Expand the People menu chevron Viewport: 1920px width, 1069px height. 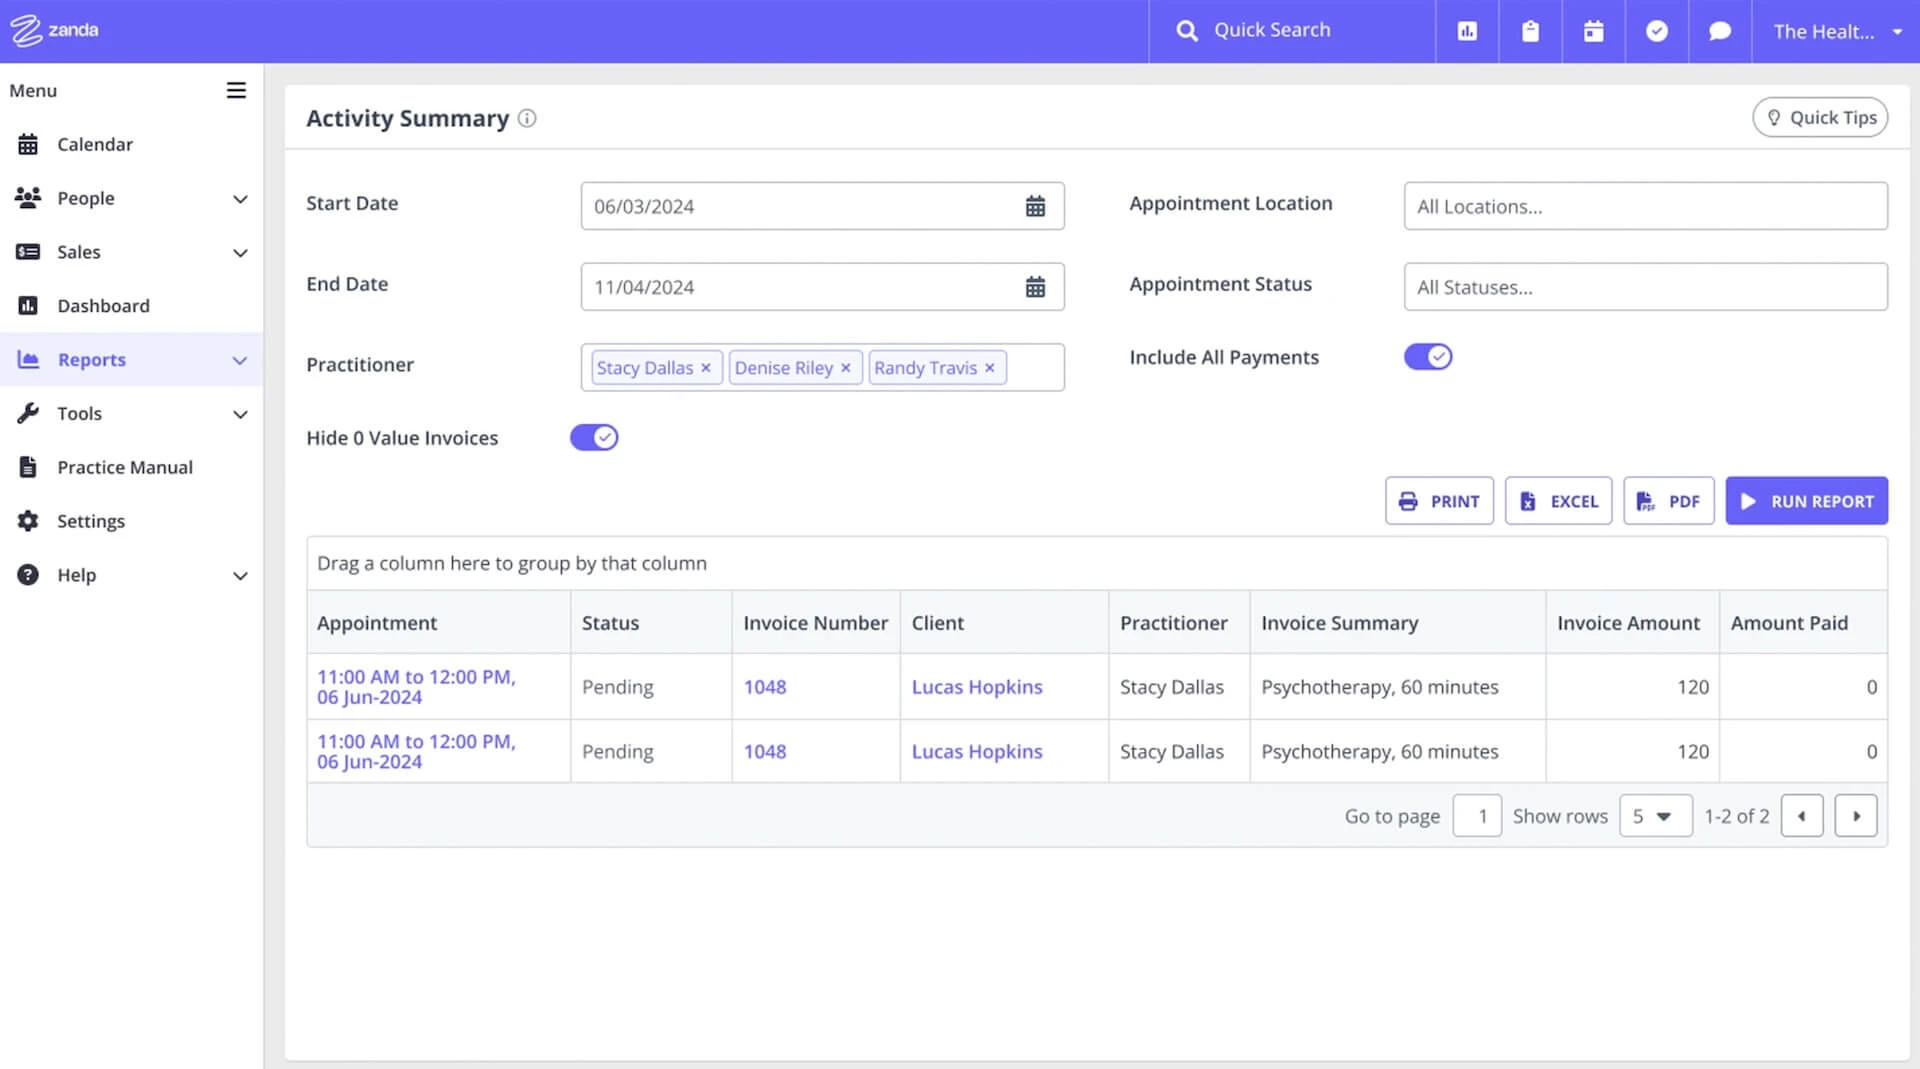pos(240,199)
